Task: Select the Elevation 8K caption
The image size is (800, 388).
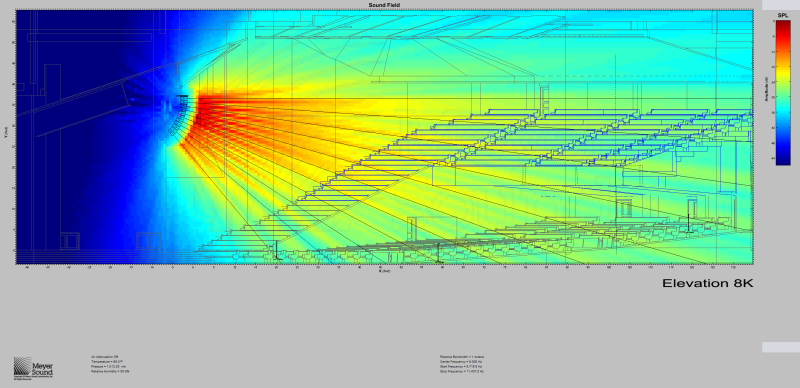Action: click(707, 283)
